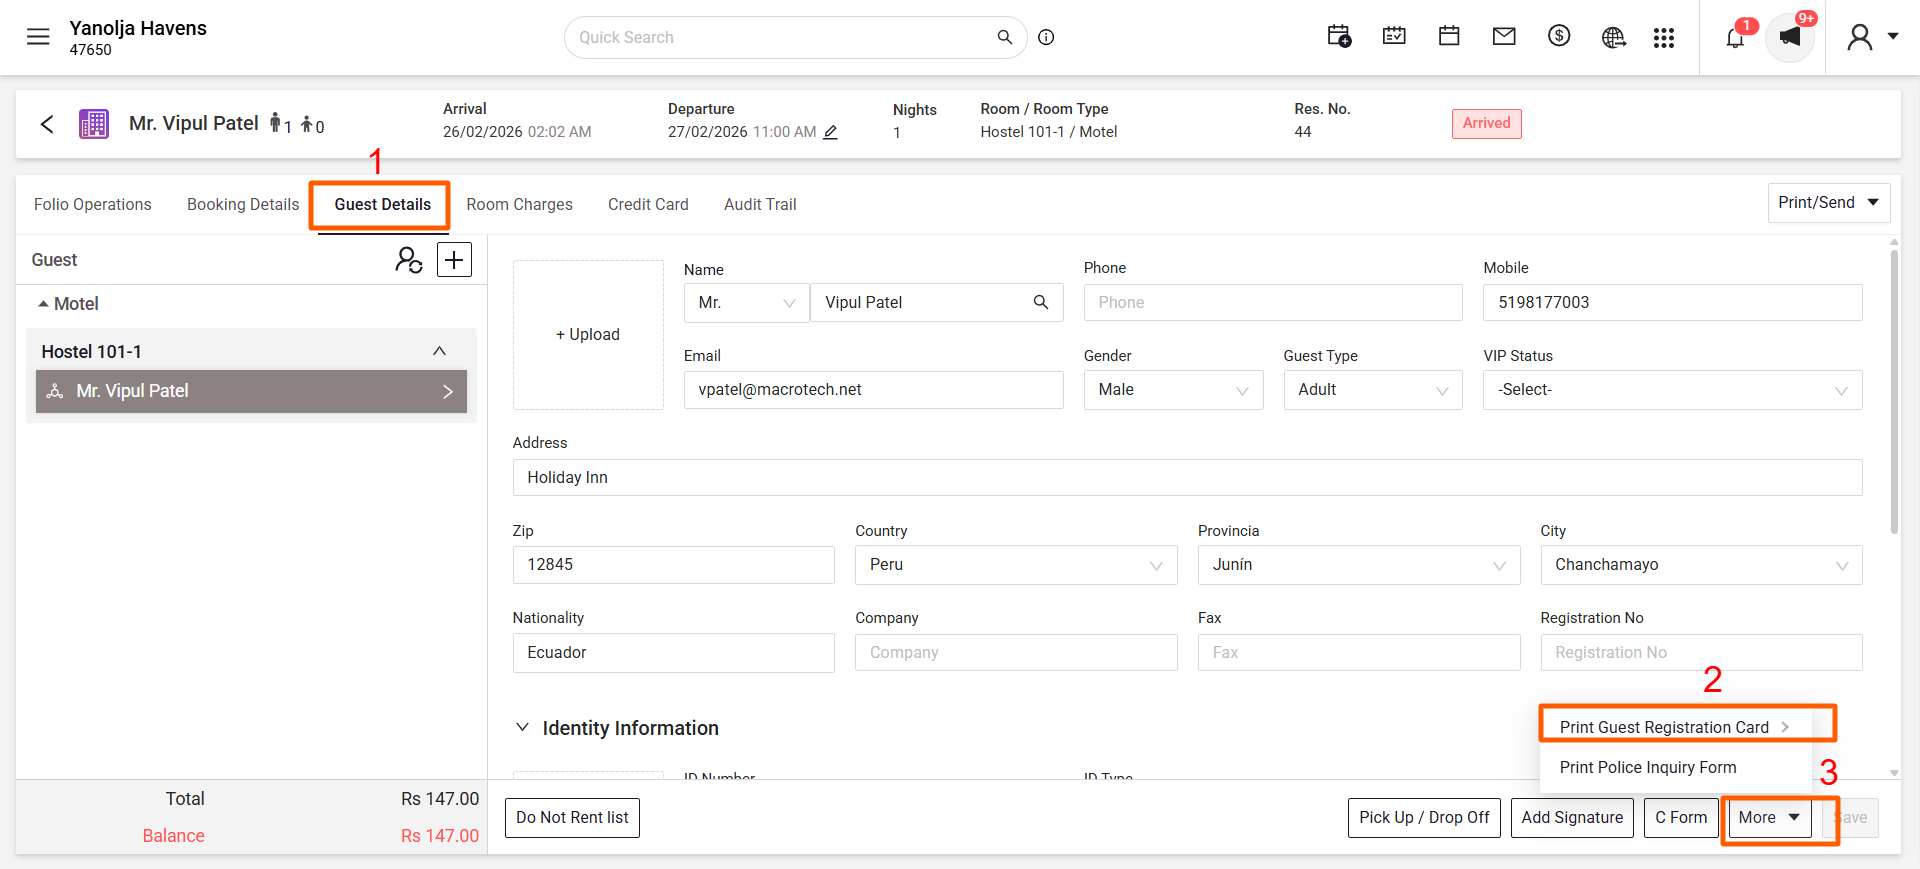Open the City dropdown showing Chanchamayo
The width and height of the screenshot is (1920, 869).
pyautogui.click(x=1701, y=565)
